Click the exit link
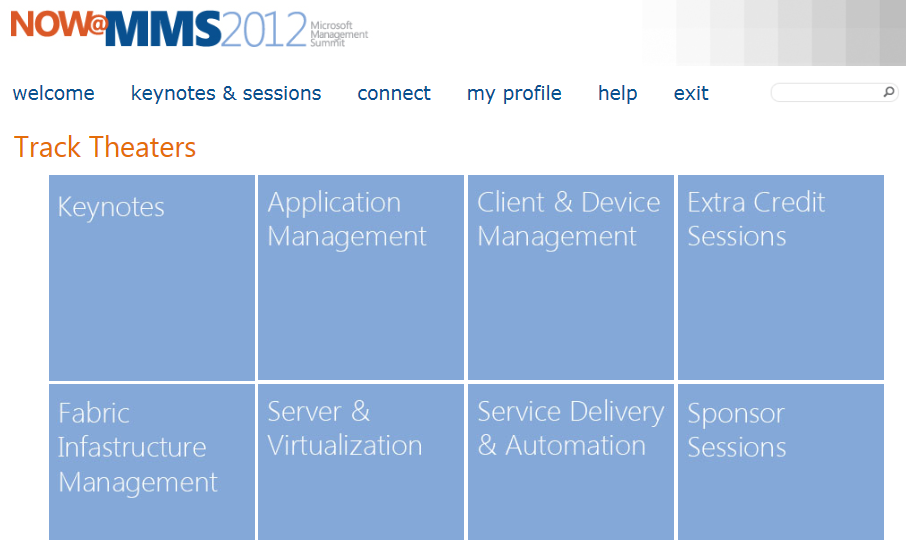Viewport: 906px width, 540px height. coord(691,93)
